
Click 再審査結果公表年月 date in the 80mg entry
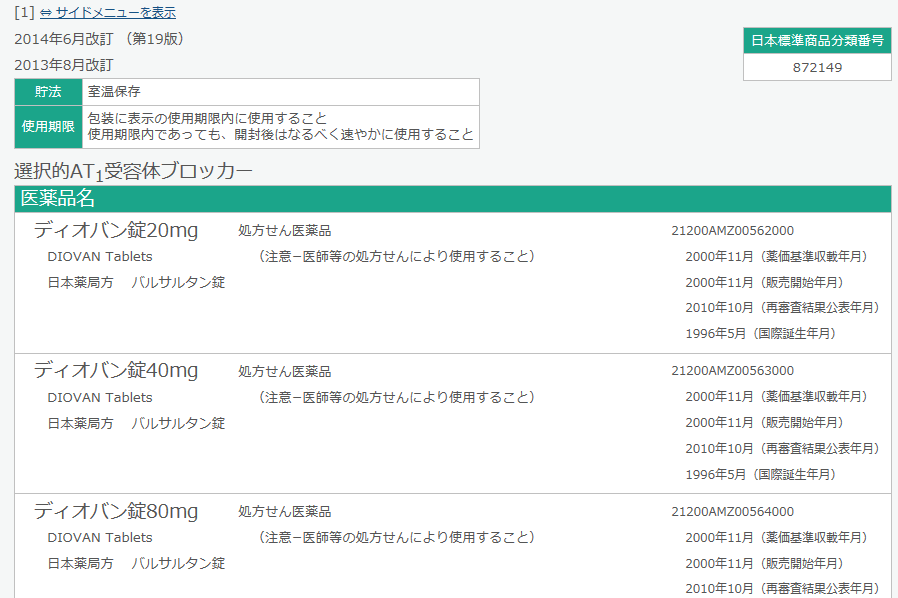tap(783, 589)
